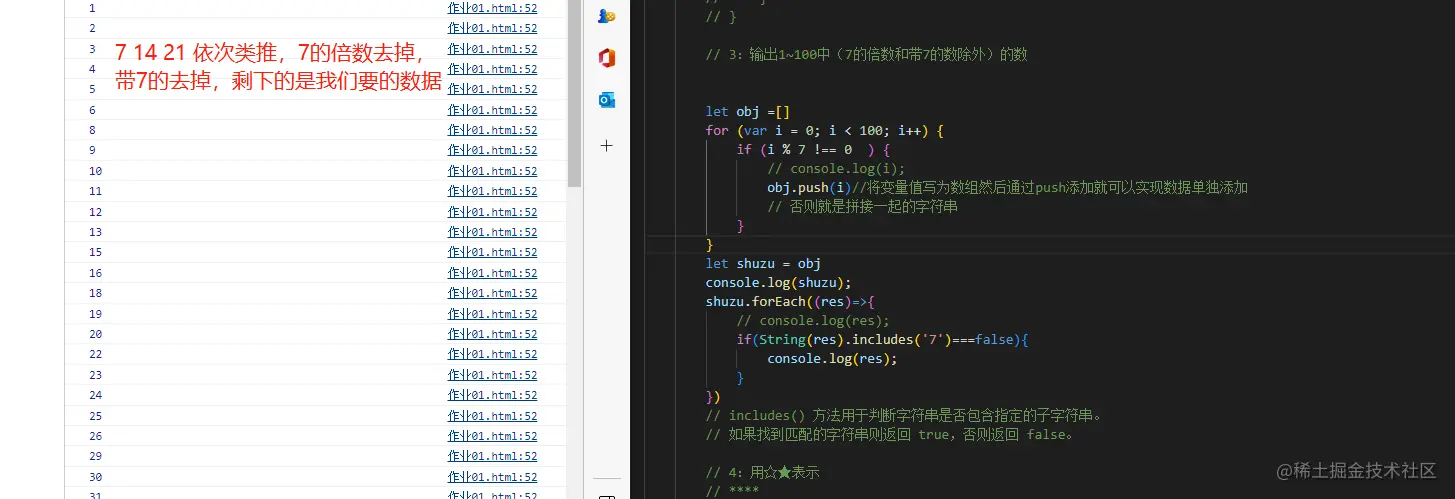Click the '// ****' comment line
Image resolution: width=1455 pixels, height=499 pixels.
[x=732, y=491]
